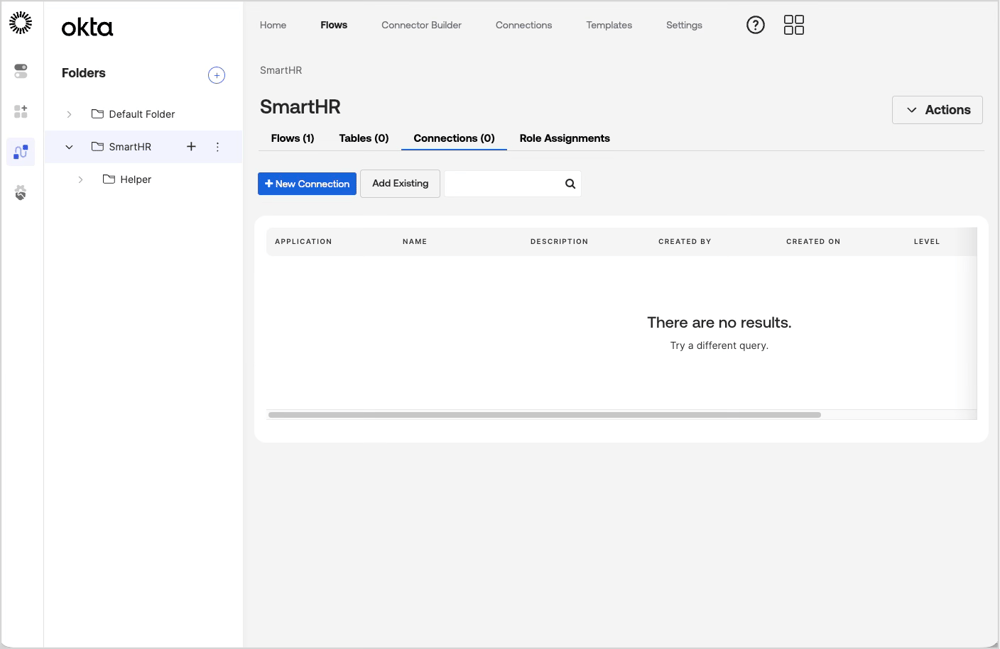This screenshot has height=649, width=1000.
Task: Click the SmartHR page title
Action: [300, 106]
